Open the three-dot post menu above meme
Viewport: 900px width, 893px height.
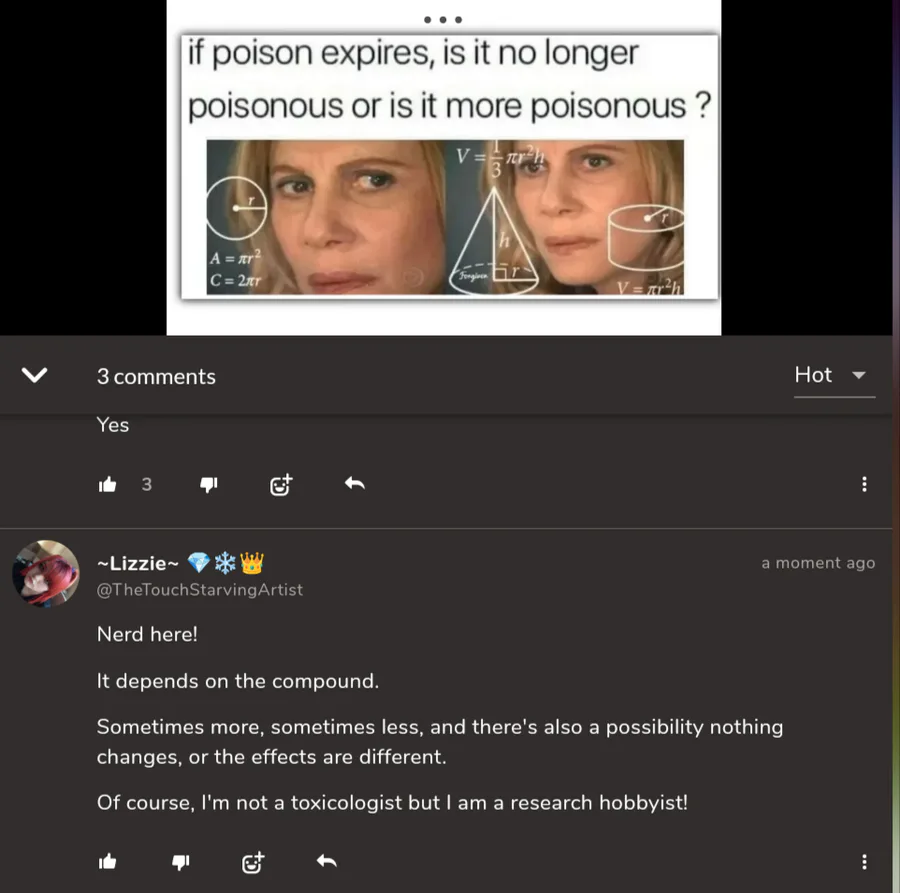click(x=443, y=20)
